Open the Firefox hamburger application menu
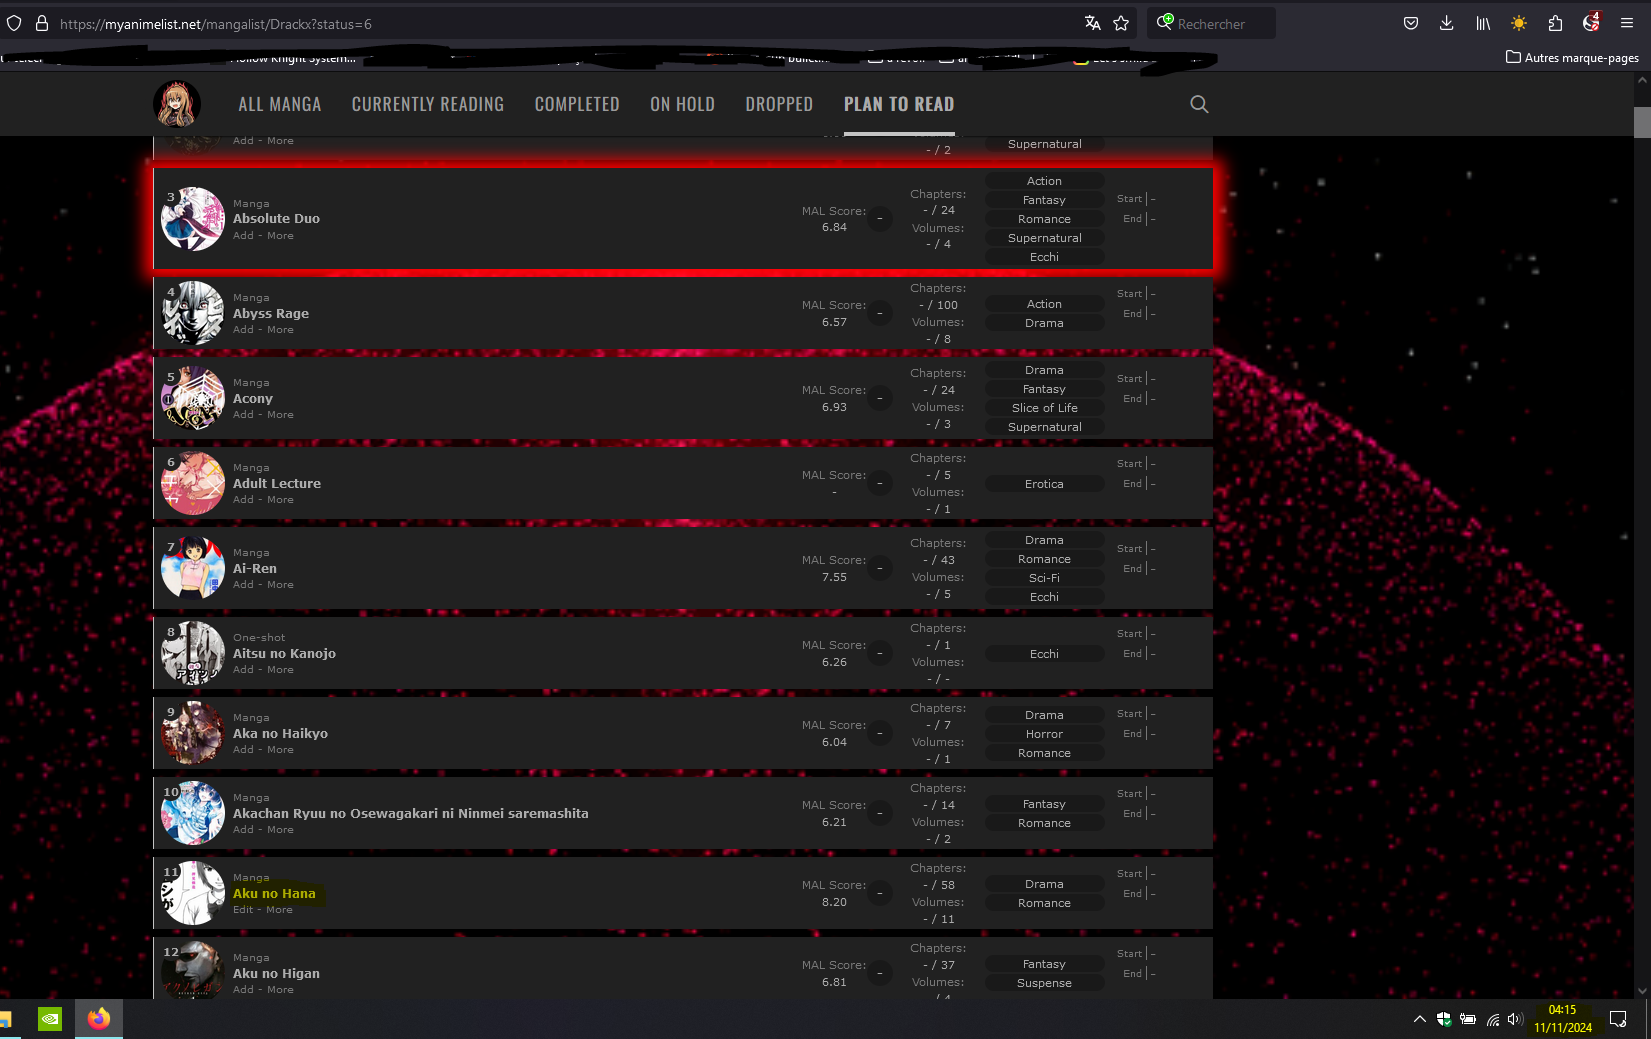1651x1039 pixels. point(1627,23)
